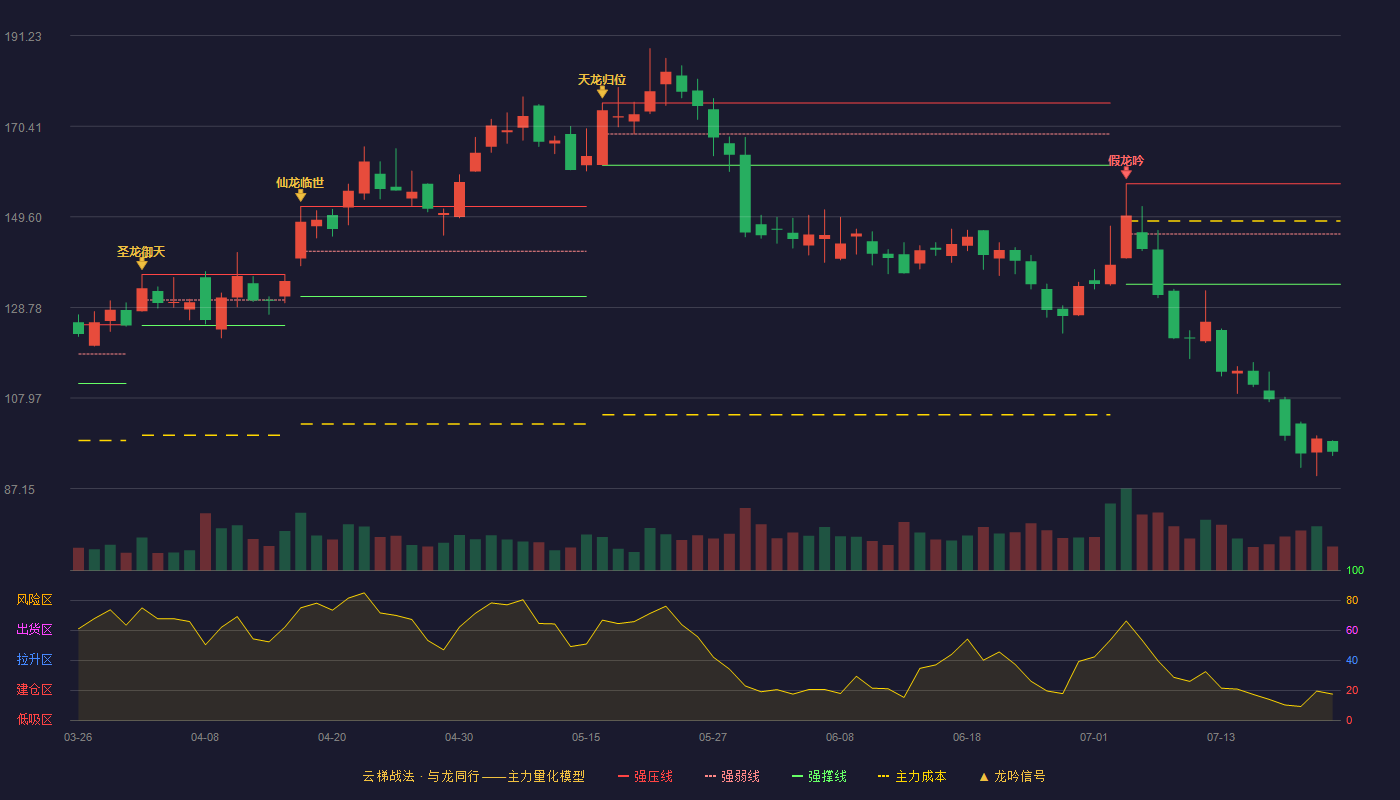Select the 07-13 date label
Image resolution: width=1400 pixels, height=800 pixels.
click(x=1221, y=737)
